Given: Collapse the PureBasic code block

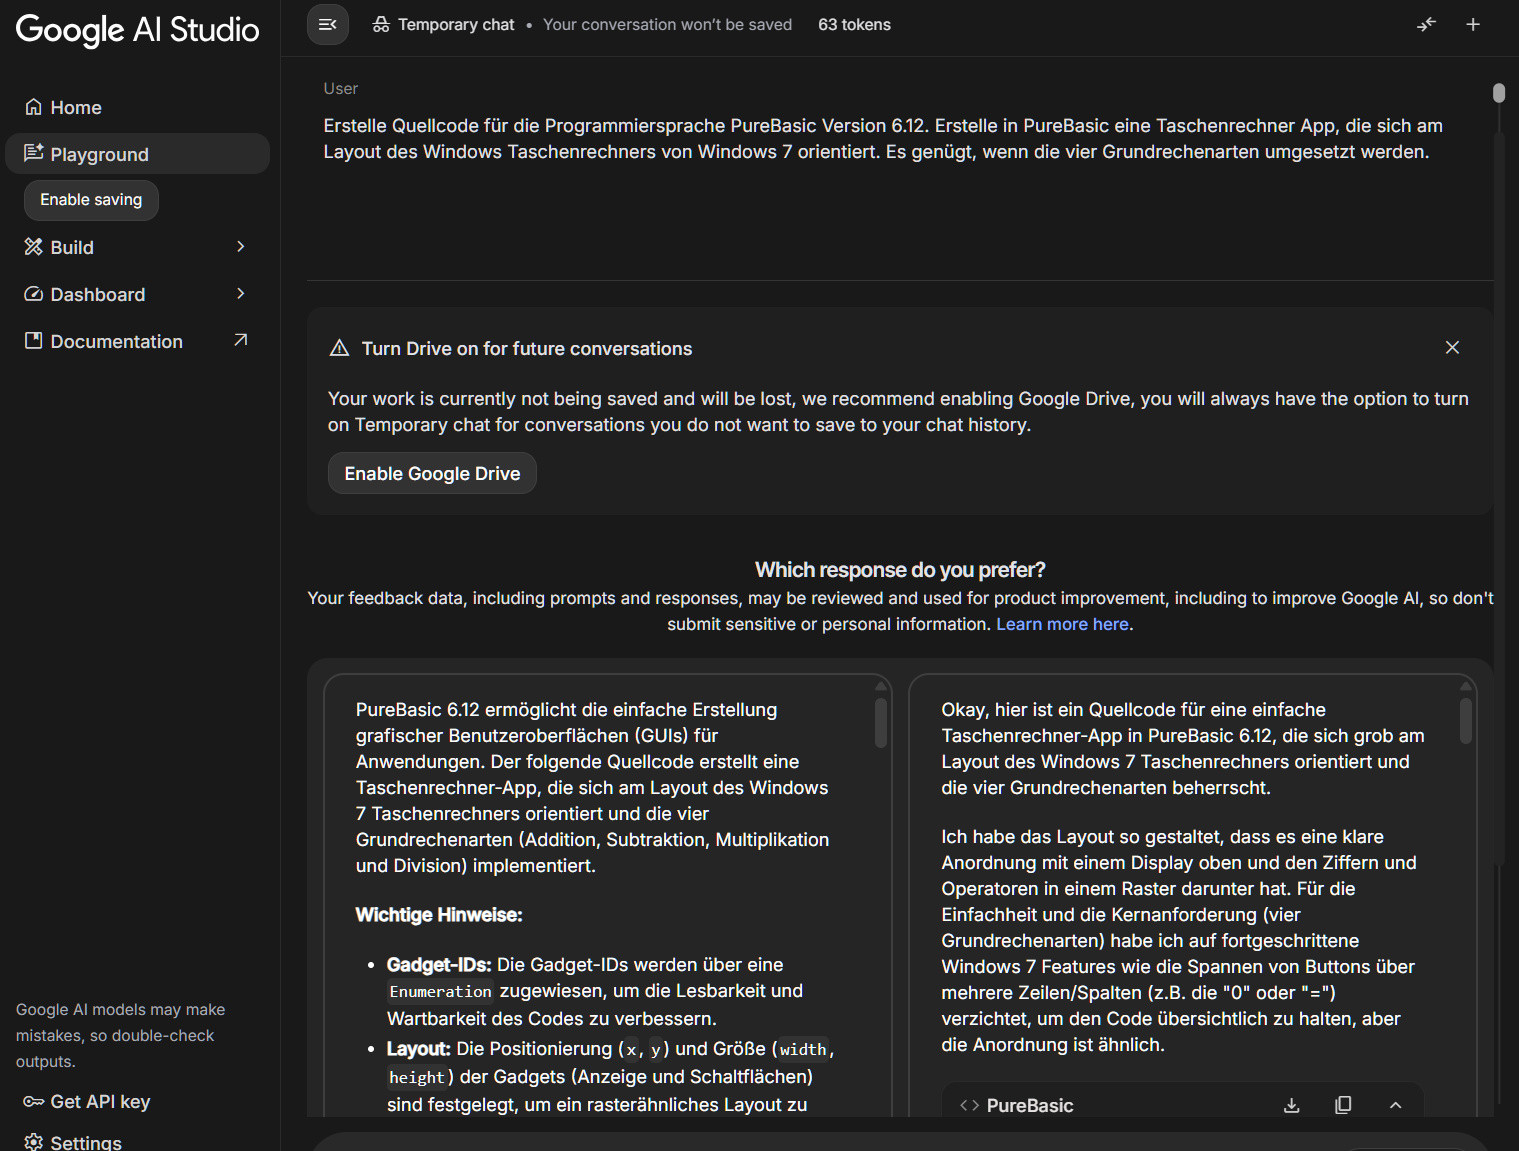Looking at the screenshot, I should (x=1395, y=1105).
